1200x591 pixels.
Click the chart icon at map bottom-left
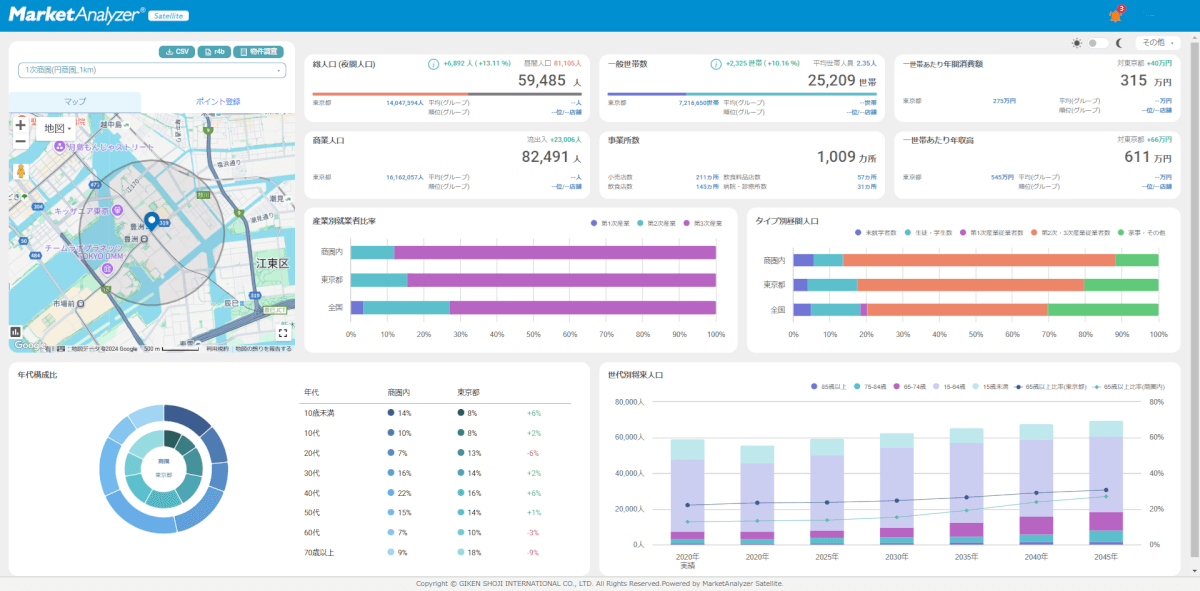coord(16,332)
